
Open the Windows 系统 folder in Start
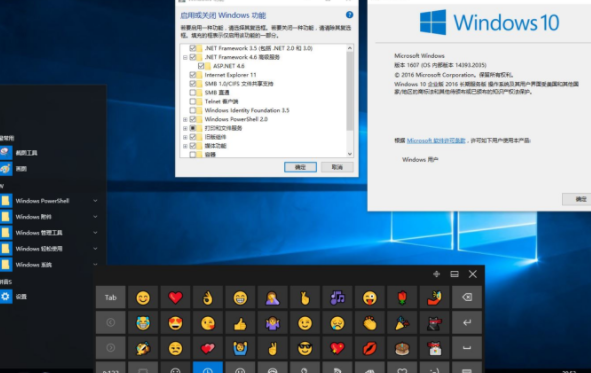click(x=49, y=265)
